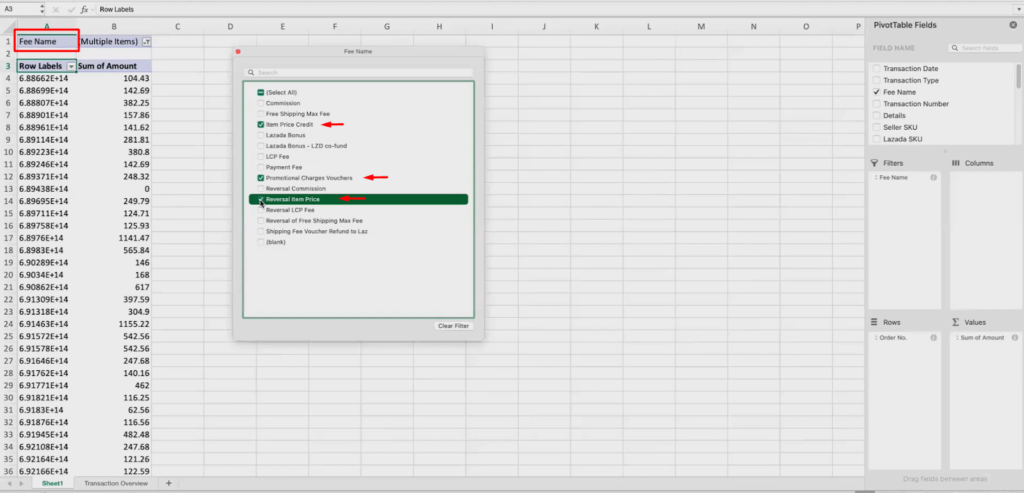Click the info icon next to Order No.
The width and height of the screenshot is (1024, 493).
coord(933,338)
